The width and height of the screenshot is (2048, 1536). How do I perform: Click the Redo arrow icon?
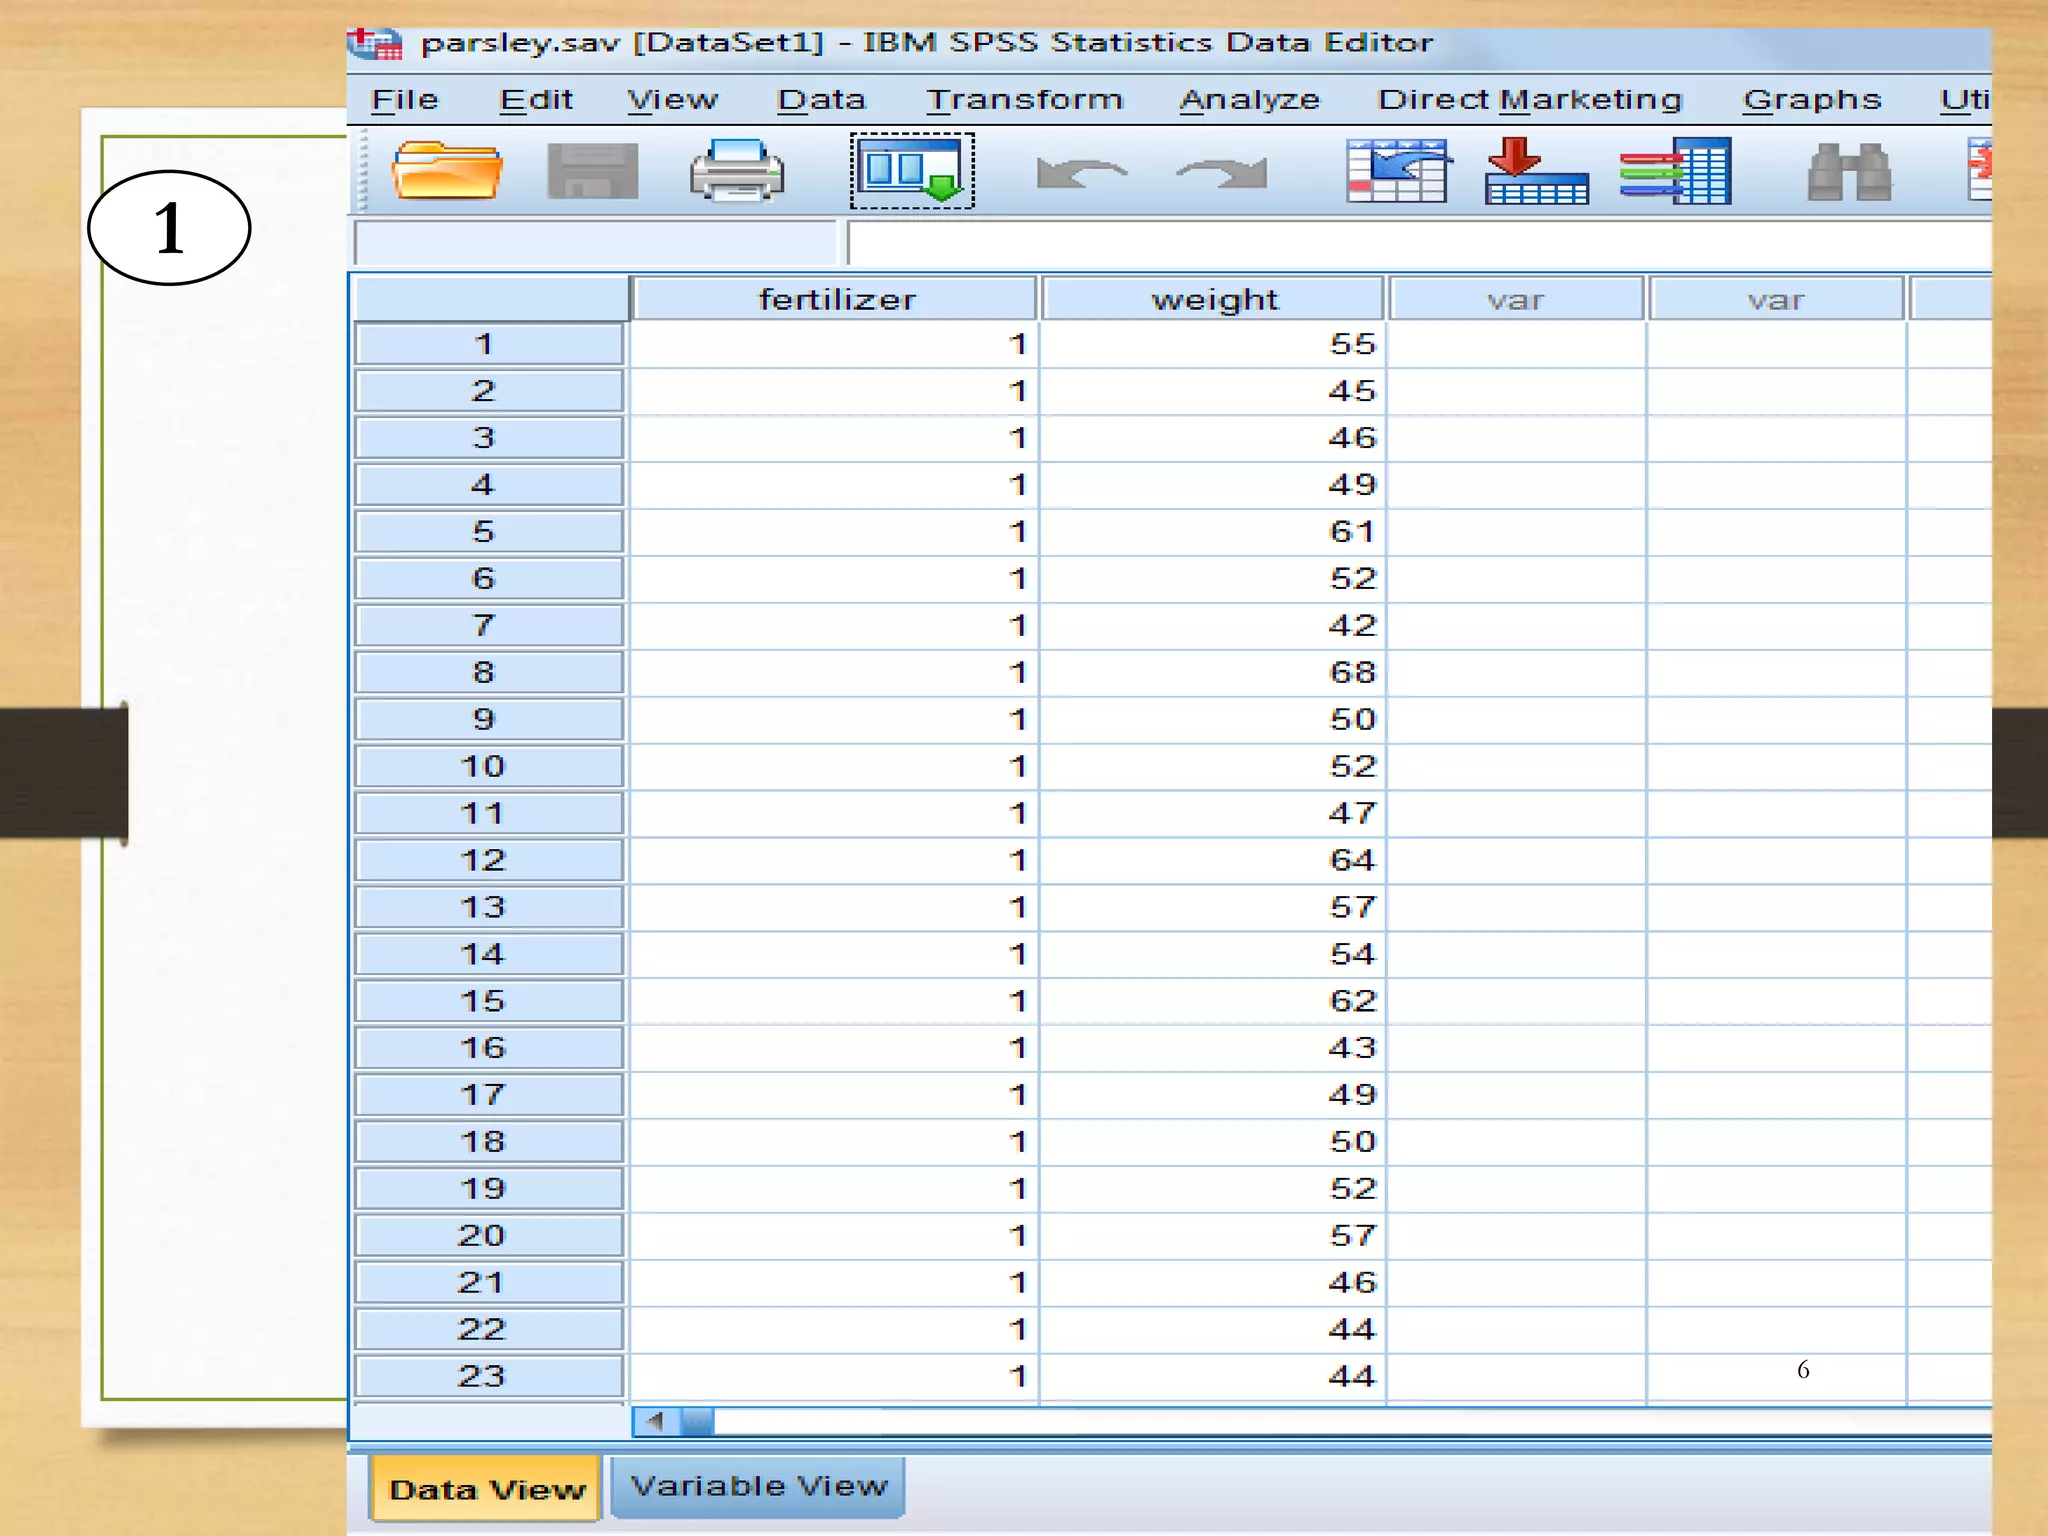[x=1222, y=173]
